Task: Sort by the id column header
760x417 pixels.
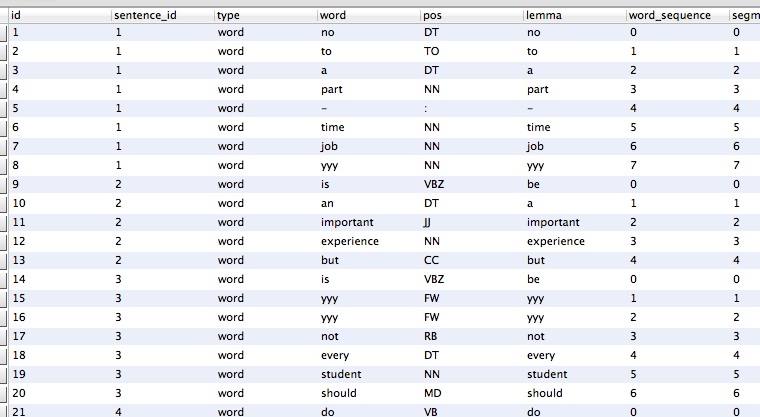Action: pos(60,15)
